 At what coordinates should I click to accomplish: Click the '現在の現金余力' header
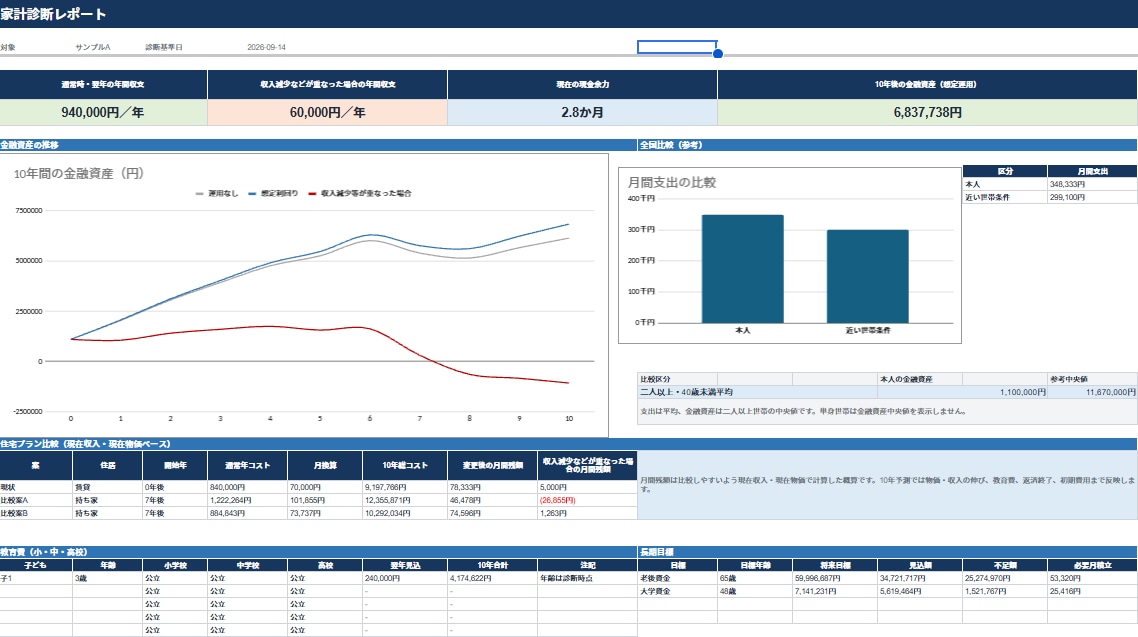point(582,84)
